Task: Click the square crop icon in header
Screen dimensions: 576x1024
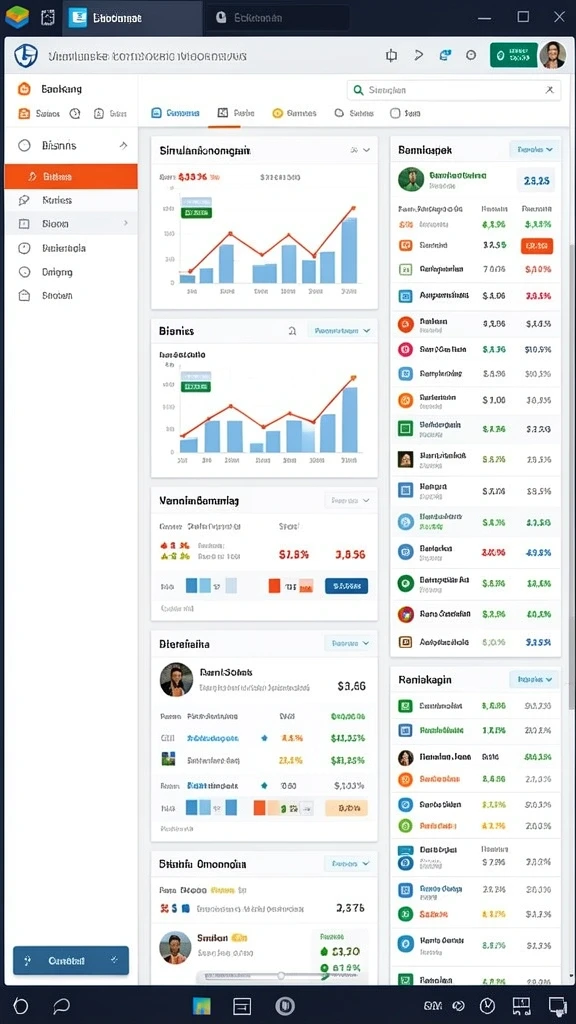Action: click(391, 56)
